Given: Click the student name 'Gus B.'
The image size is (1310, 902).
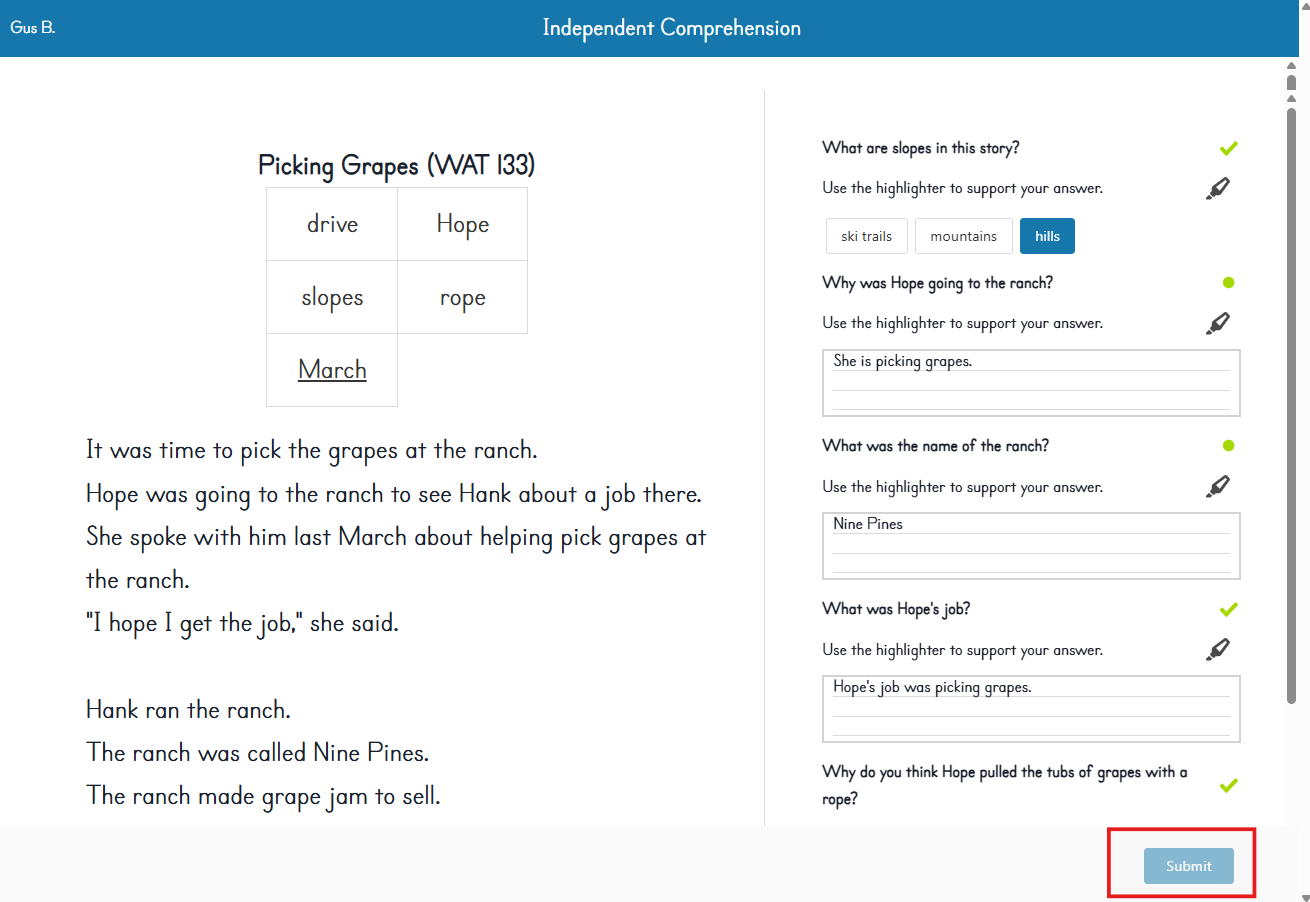Looking at the screenshot, I should click(33, 27).
